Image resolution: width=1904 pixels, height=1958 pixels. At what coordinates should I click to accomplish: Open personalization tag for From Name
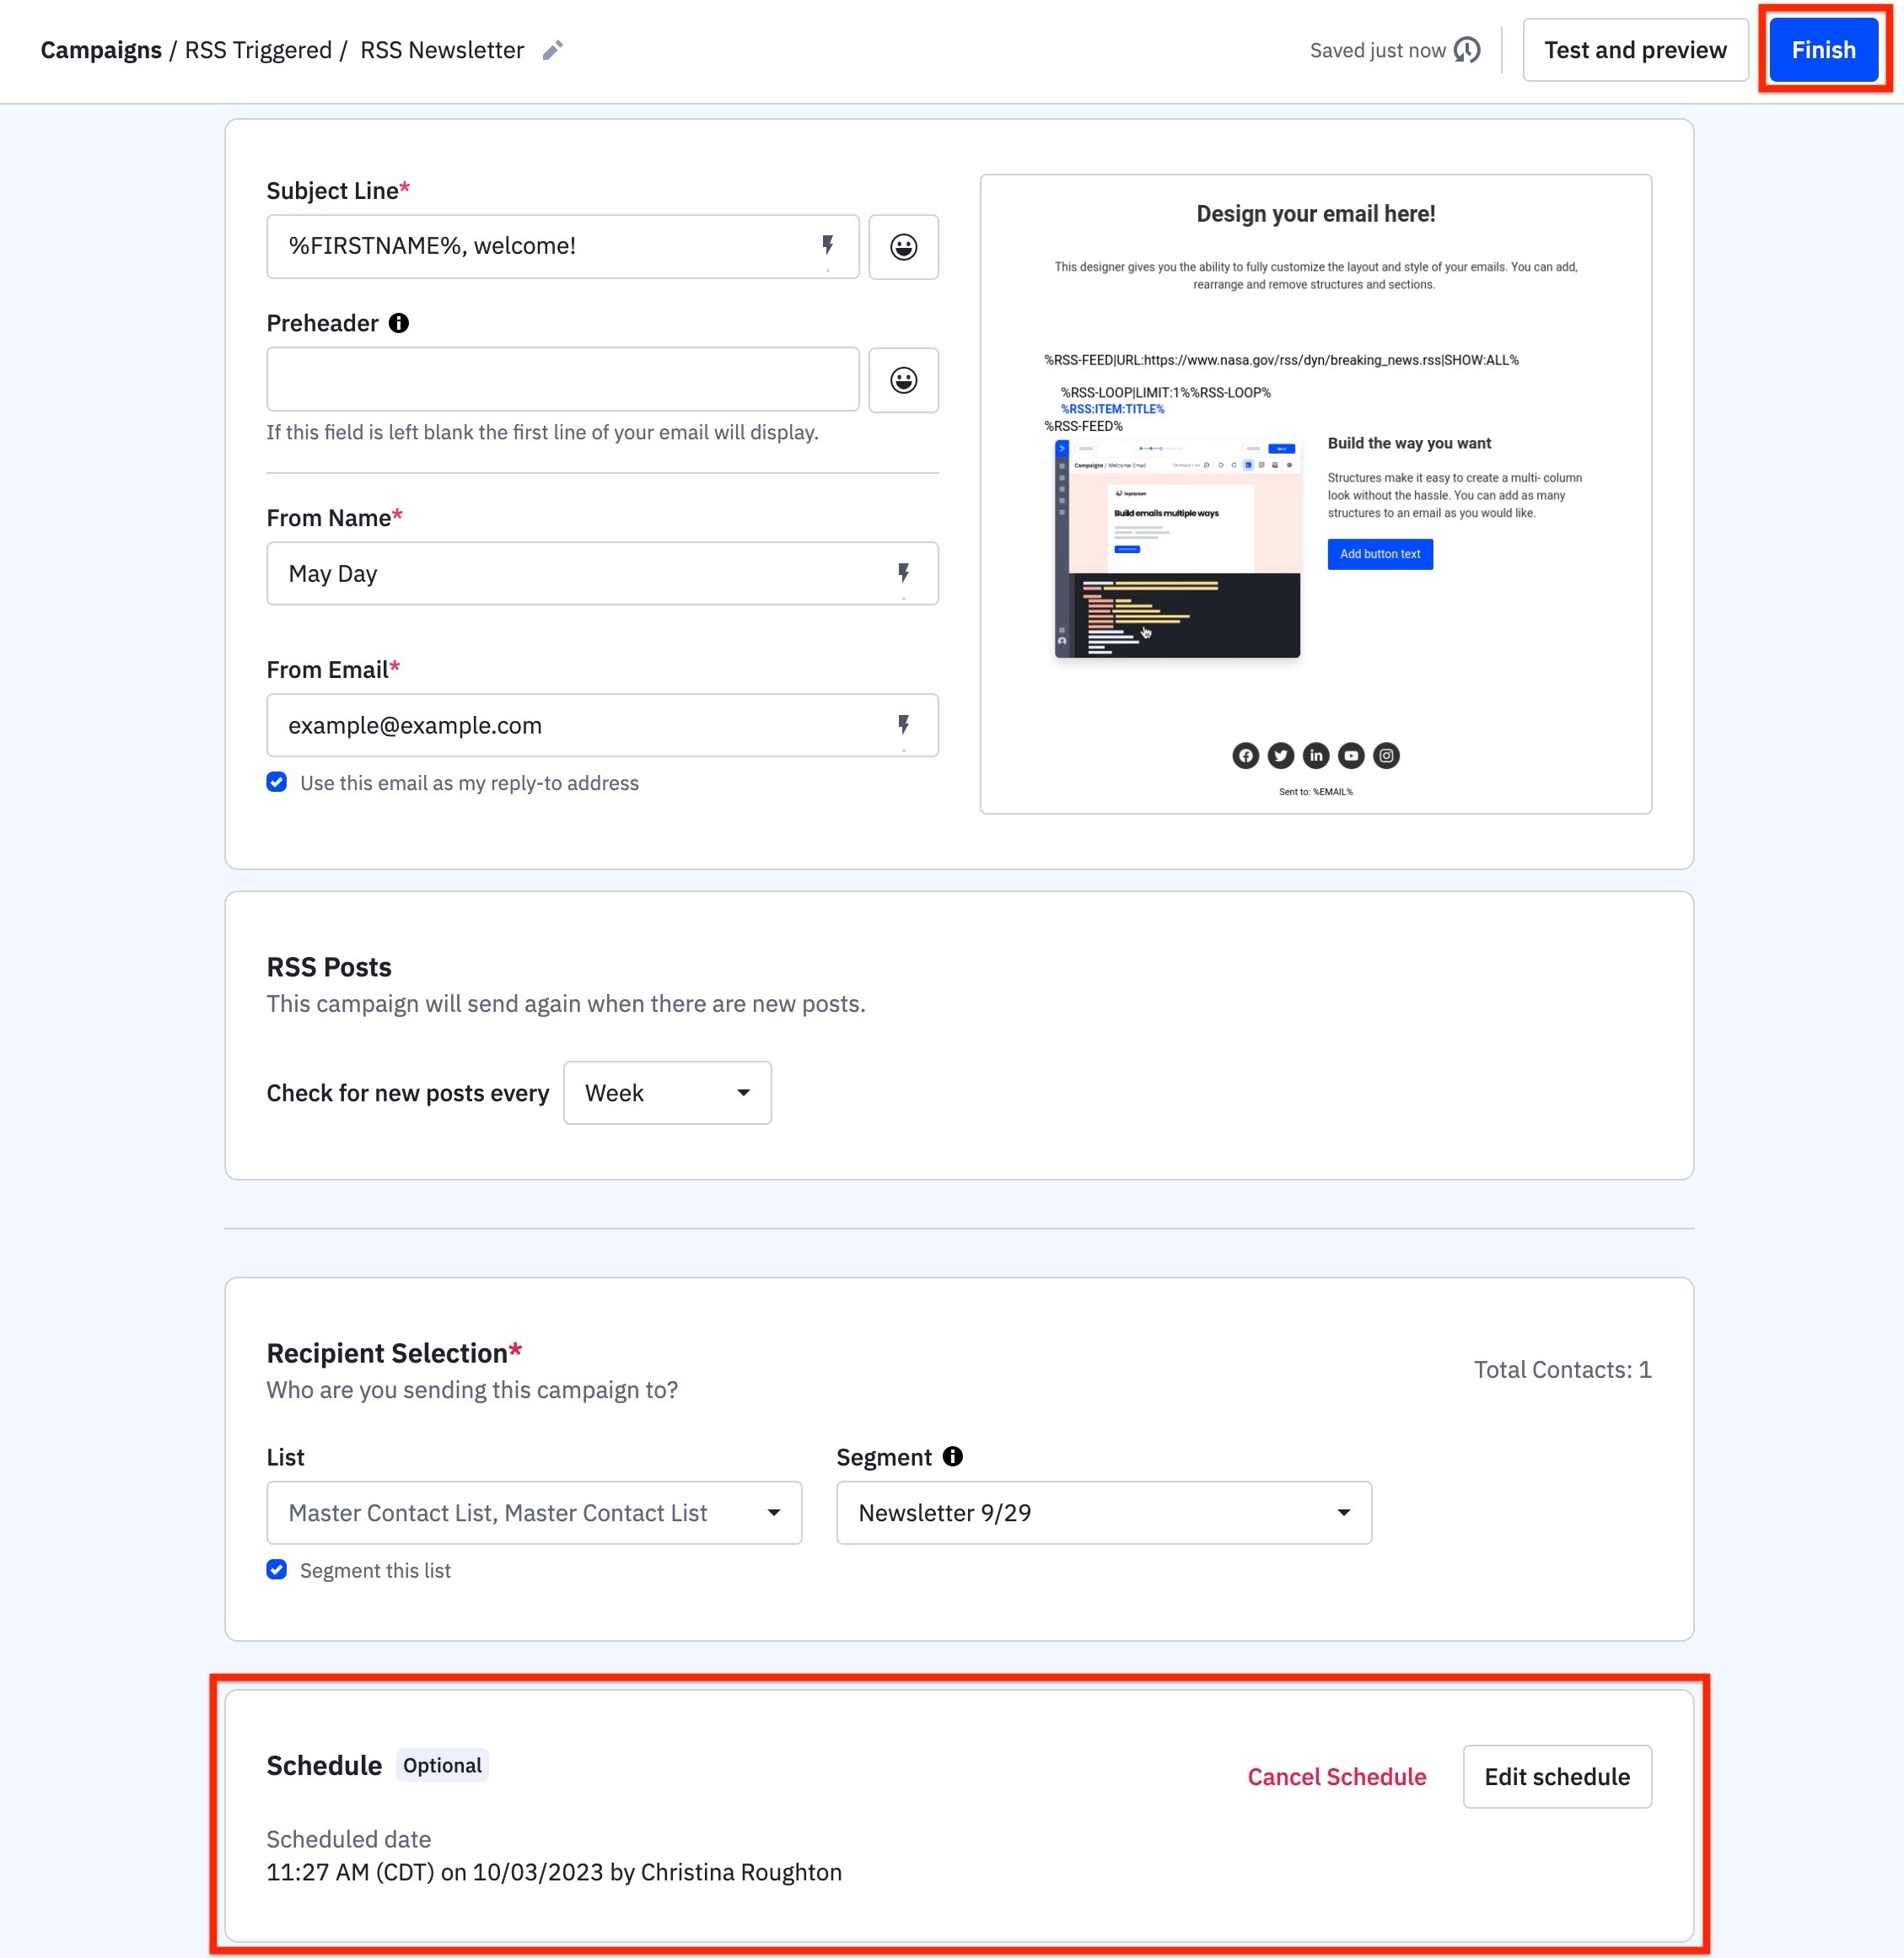(903, 573)
